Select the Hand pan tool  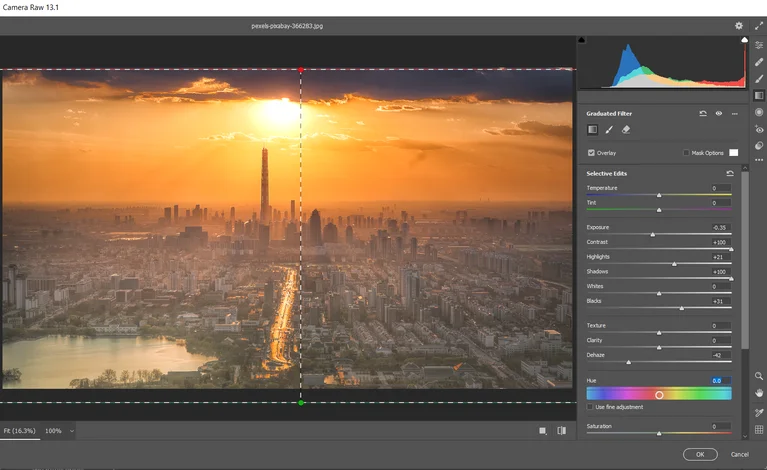coord(759,393)
